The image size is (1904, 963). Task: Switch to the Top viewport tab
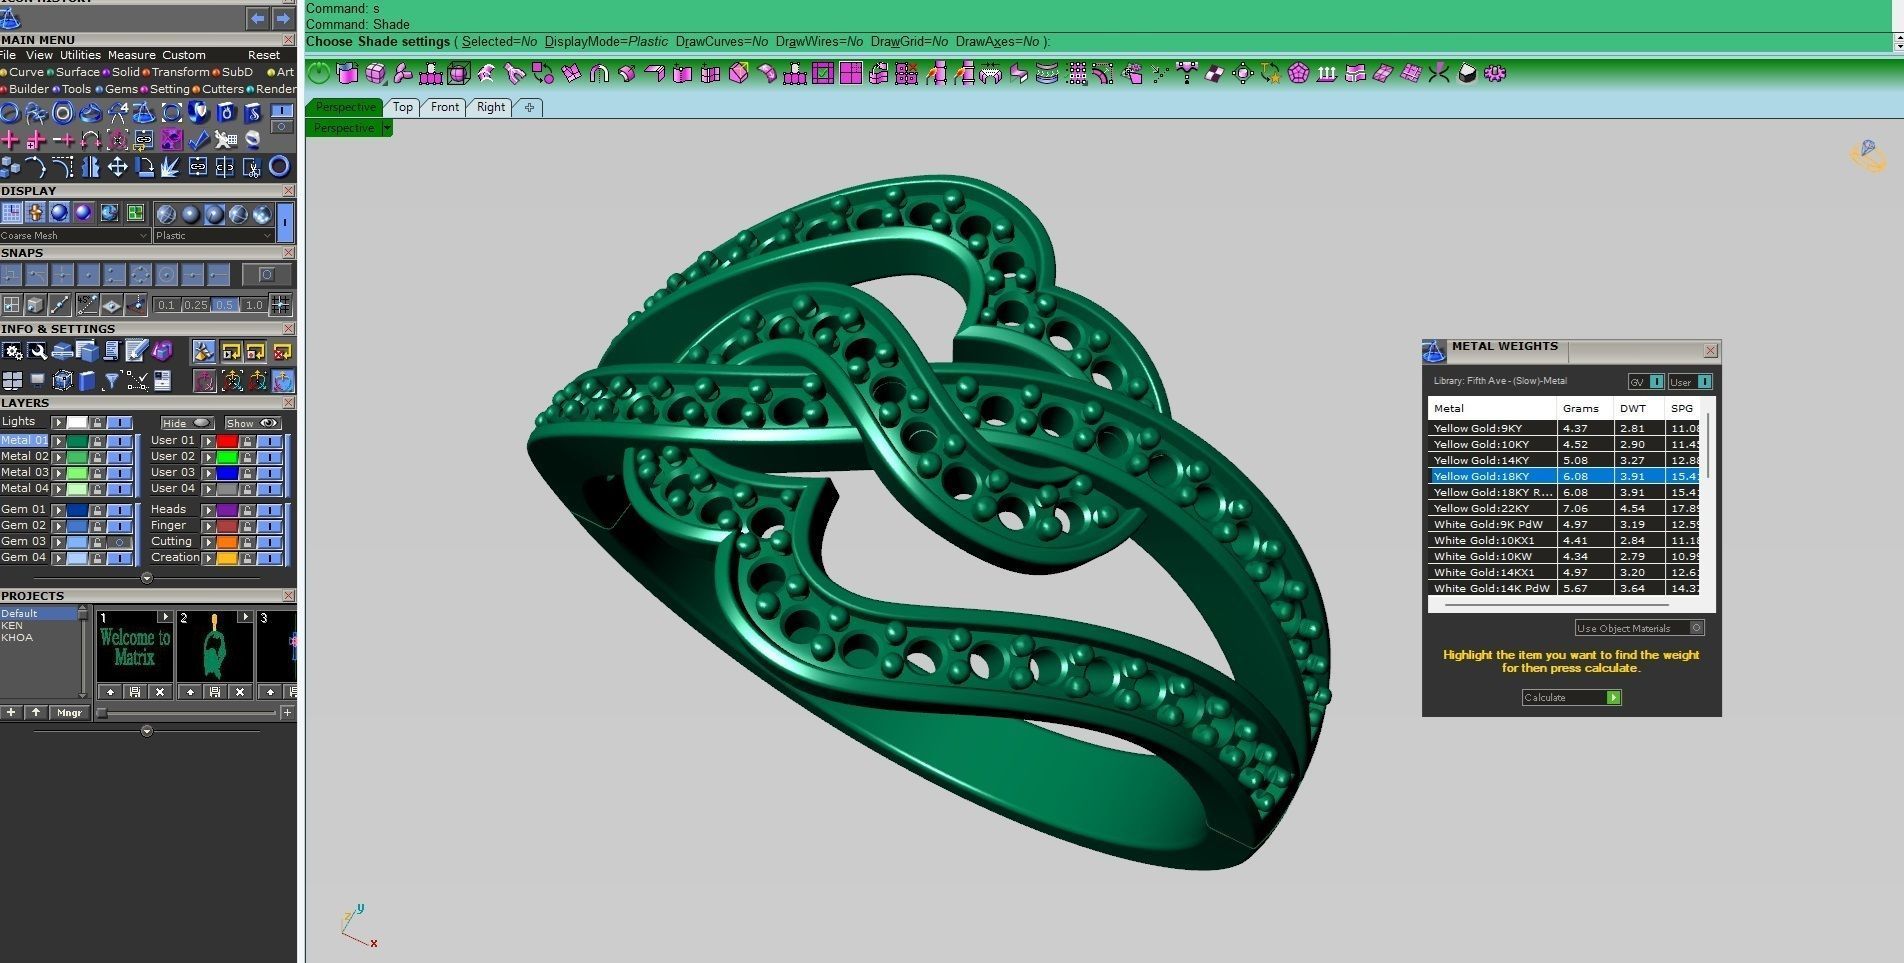pyautogui.click(x=403, y=107)
